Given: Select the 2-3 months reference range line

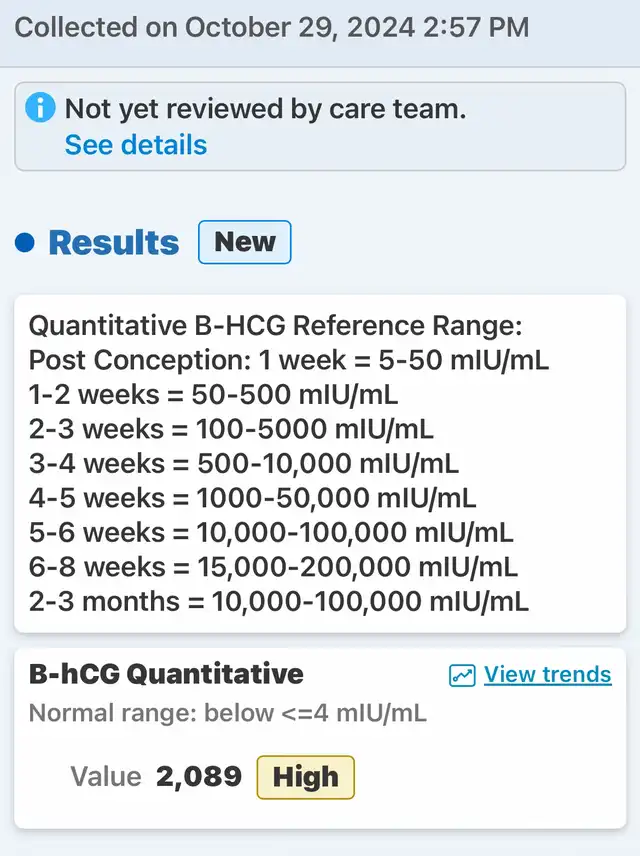Looking at the screenshot, I should [x=278, y=601].
